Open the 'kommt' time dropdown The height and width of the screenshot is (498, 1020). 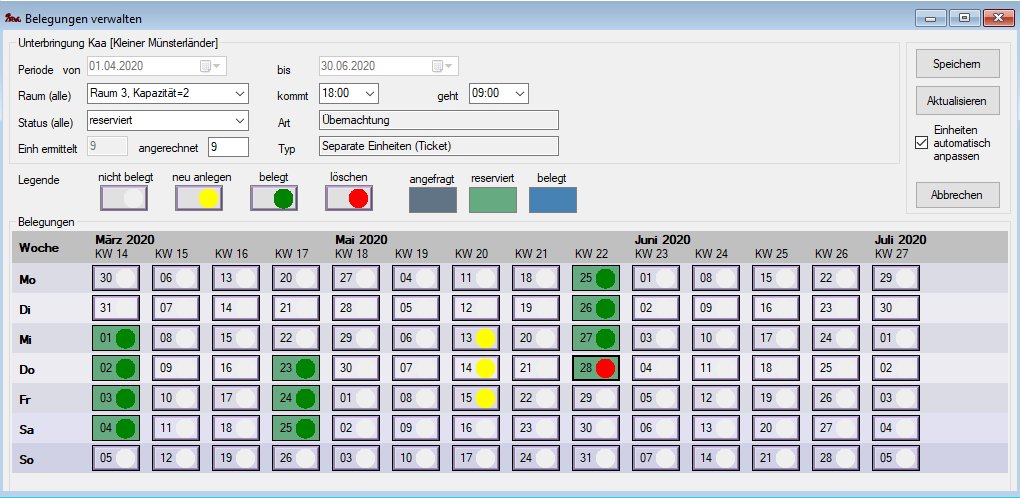[x=369, y=93]
